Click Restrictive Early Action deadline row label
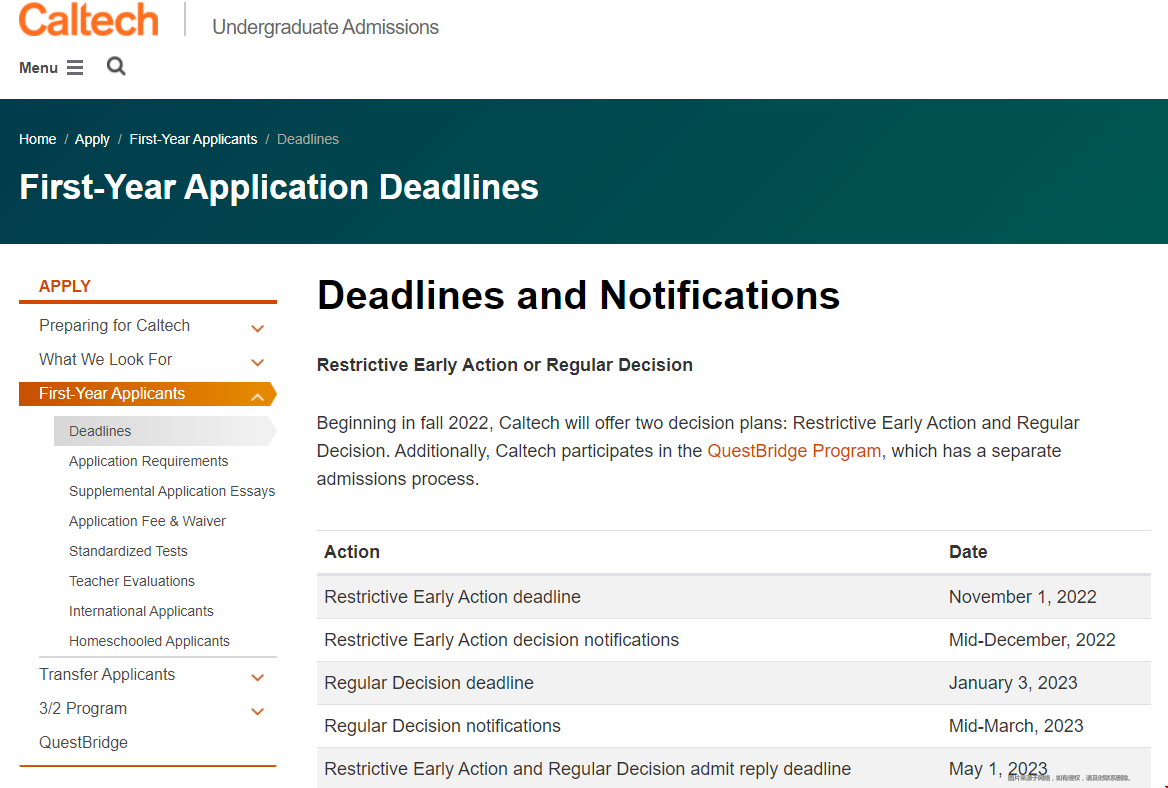 pos(452,597)
